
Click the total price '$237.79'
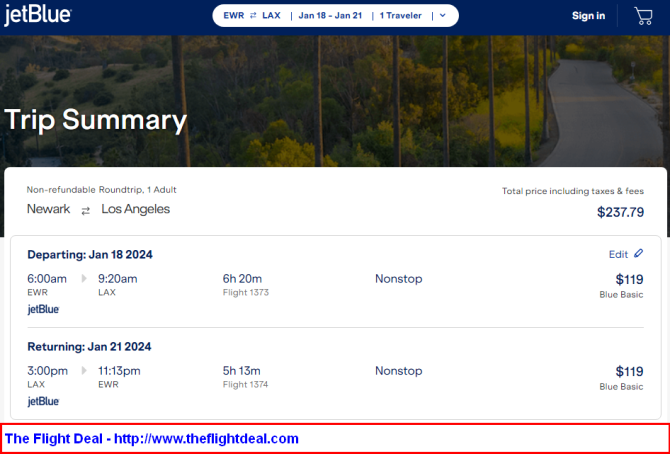pyautogui.click(x=620, y=212)
